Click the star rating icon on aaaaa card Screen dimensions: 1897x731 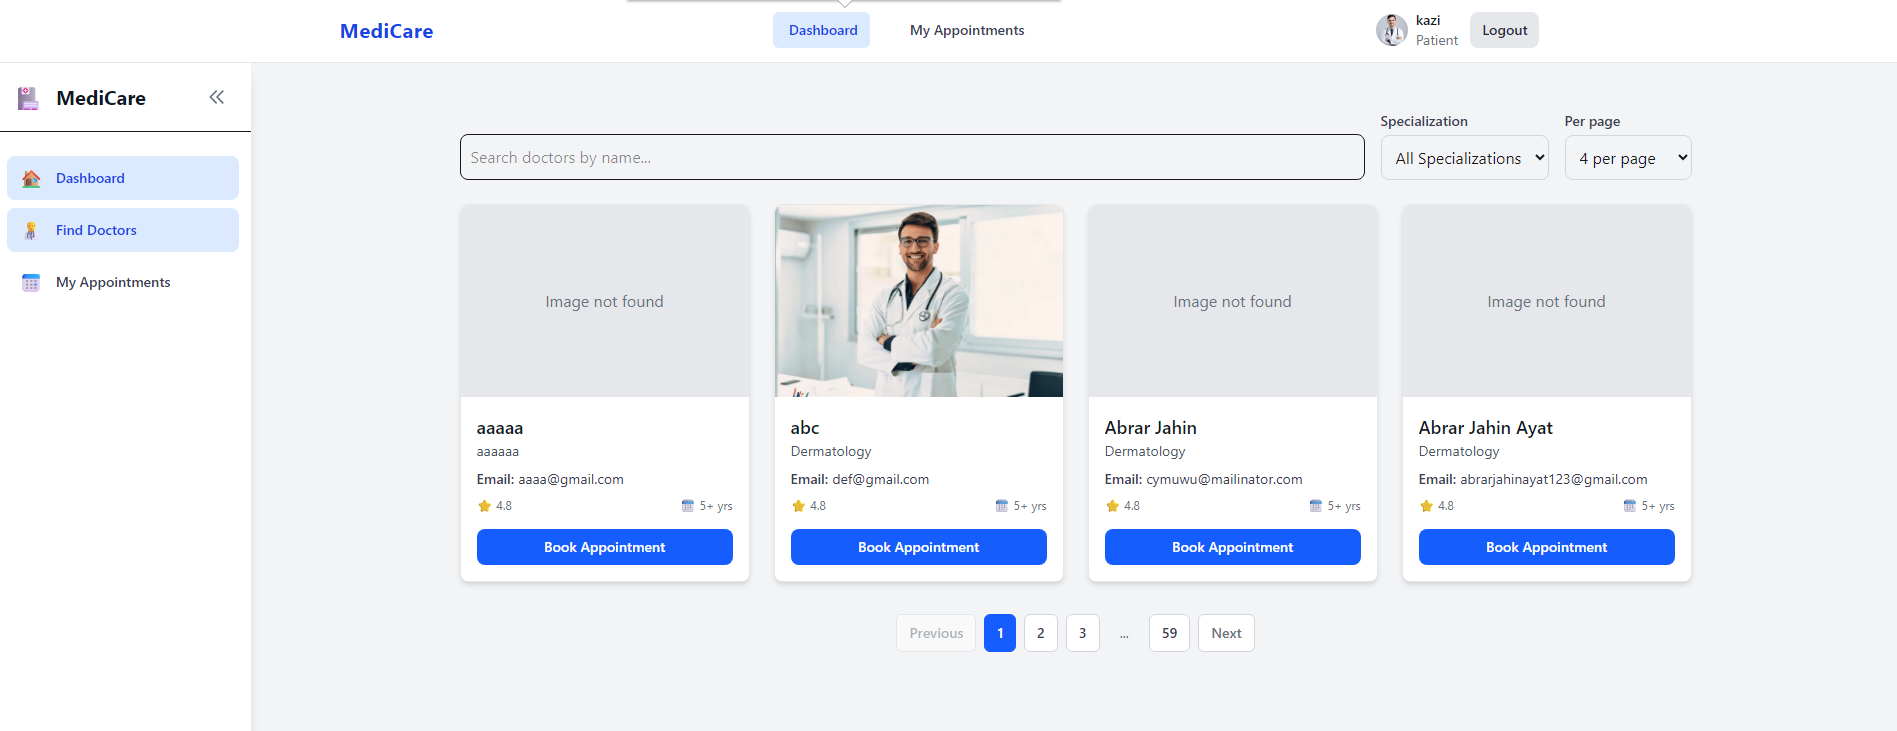point(485,506)
